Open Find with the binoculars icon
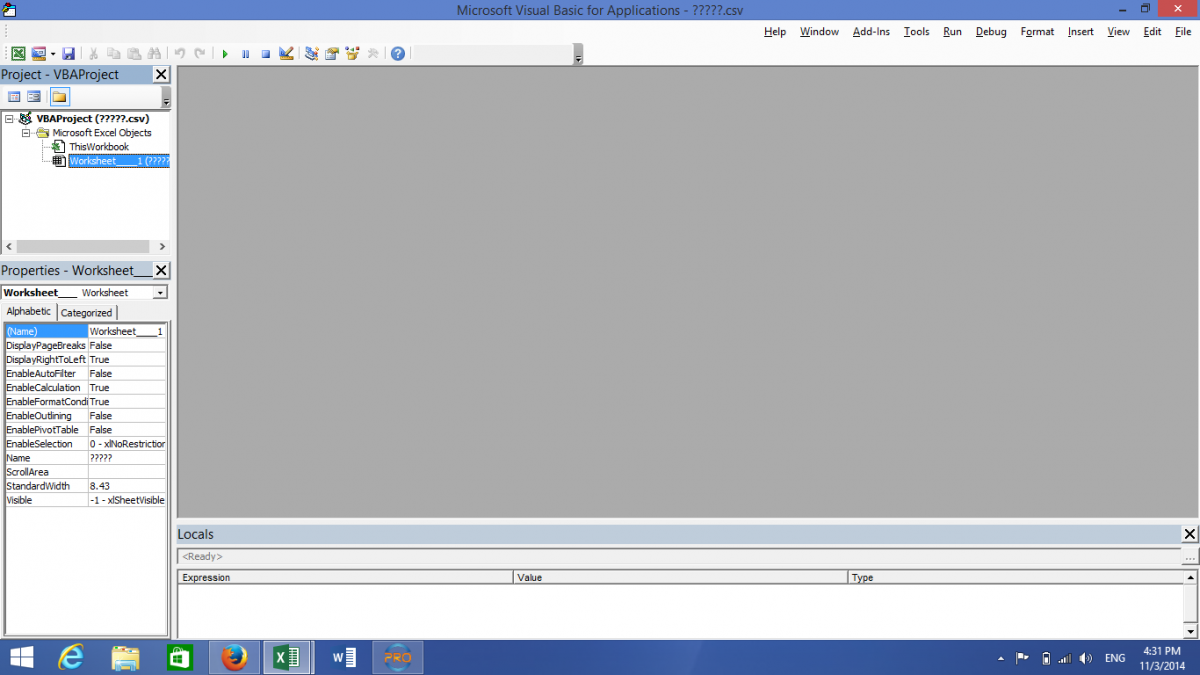 (x=153, y=53)
